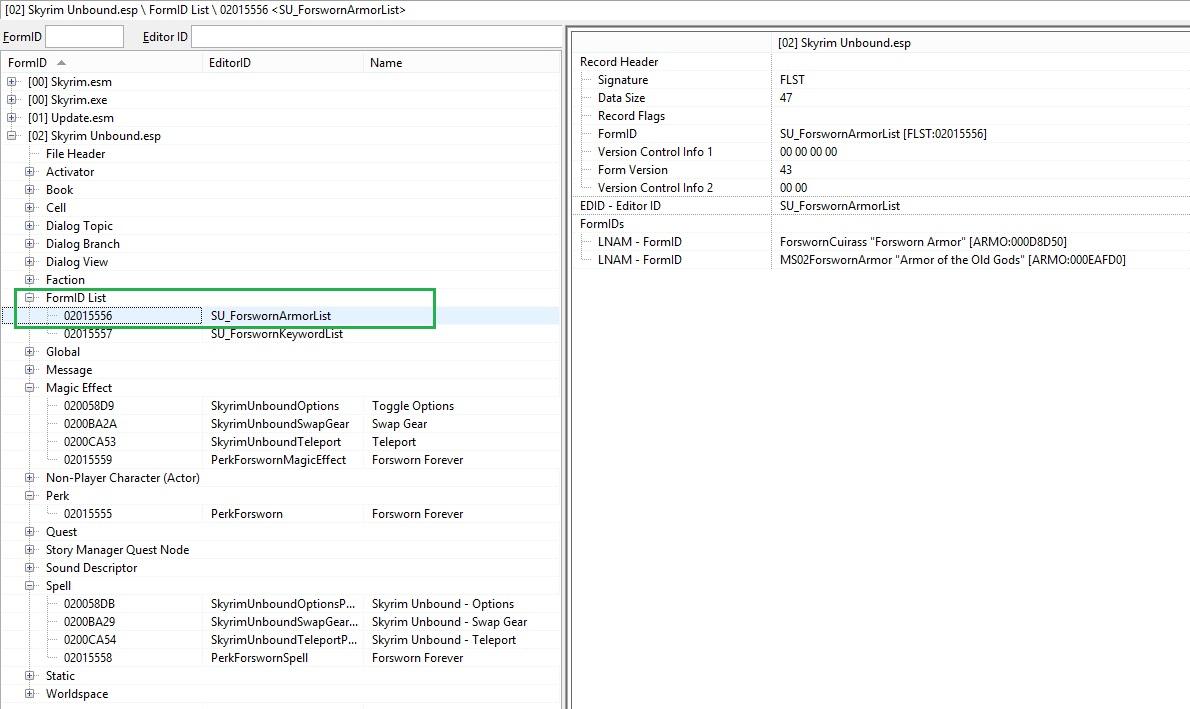Viewport: 1190px width, 709px height.
Task: Select the File Header tree item
Action: click(75, 153)
